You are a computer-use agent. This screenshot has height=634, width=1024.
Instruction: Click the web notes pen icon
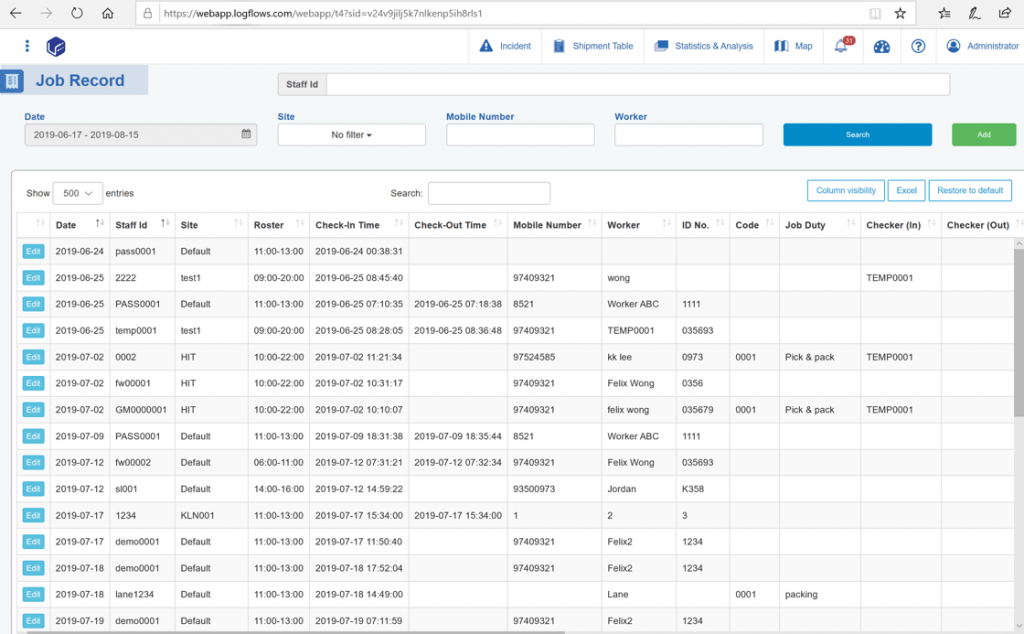(974, 13)
